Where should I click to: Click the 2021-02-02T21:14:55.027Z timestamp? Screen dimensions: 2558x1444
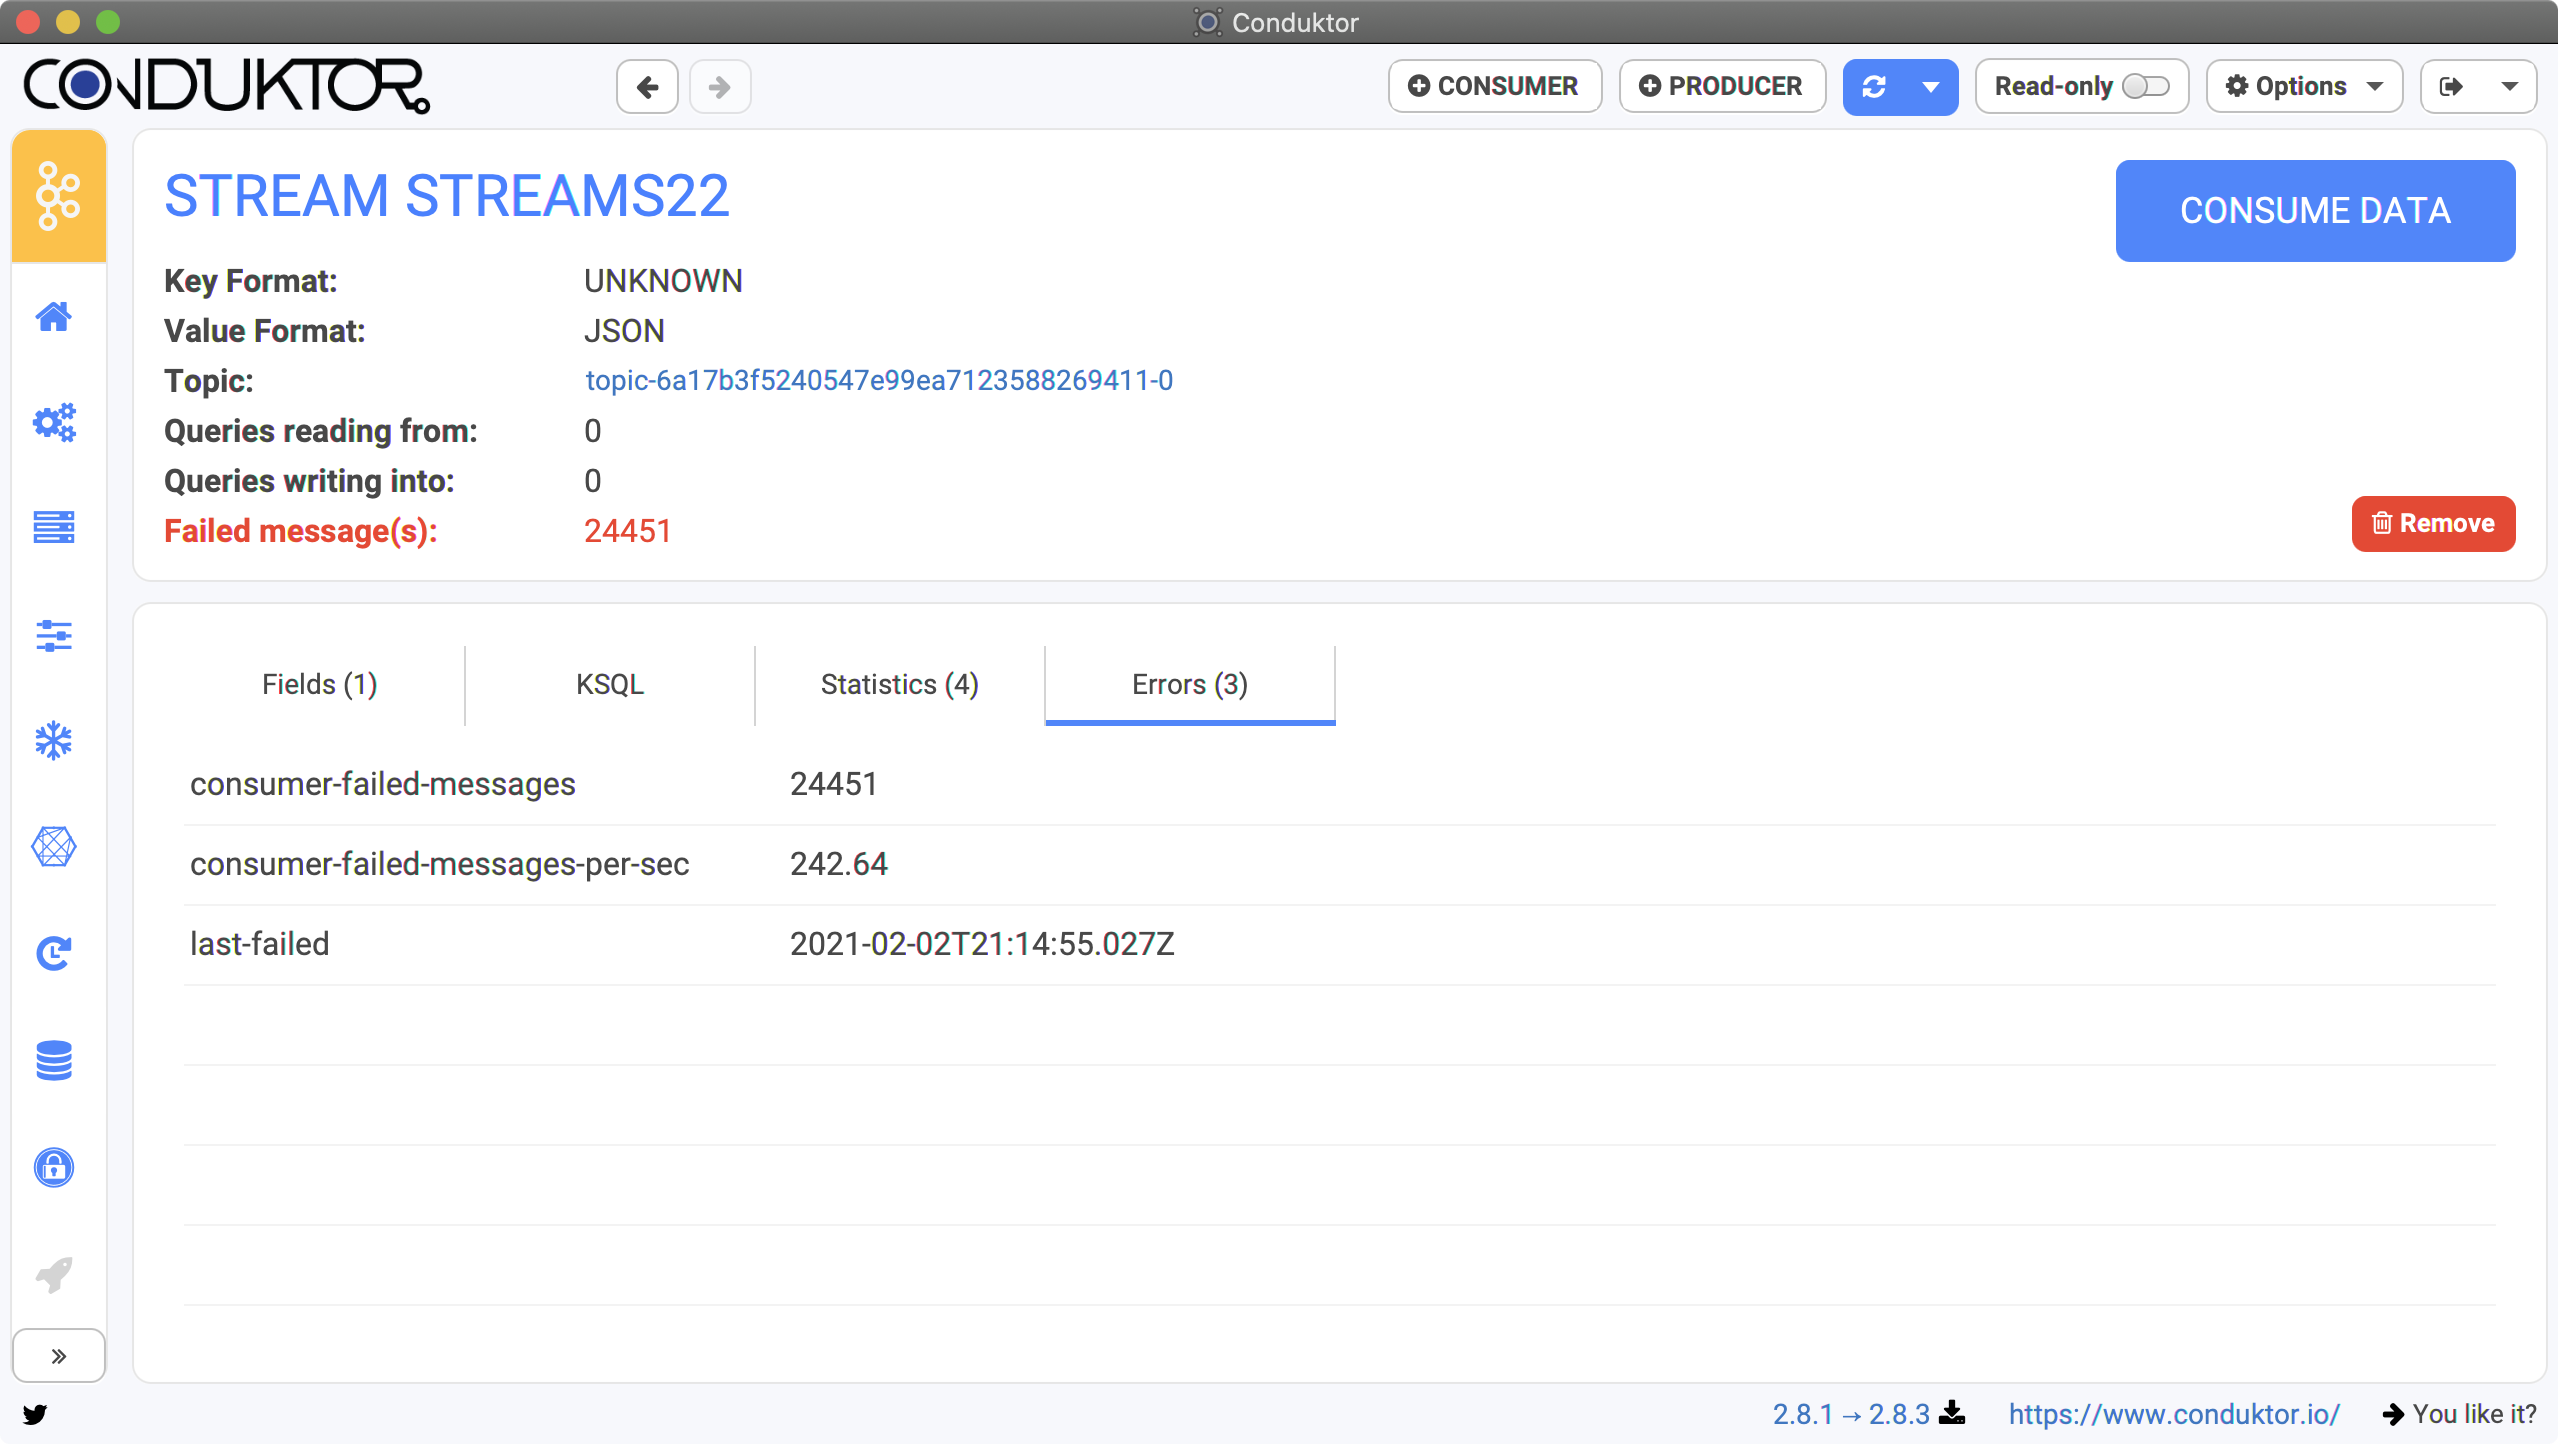[982, 945]
